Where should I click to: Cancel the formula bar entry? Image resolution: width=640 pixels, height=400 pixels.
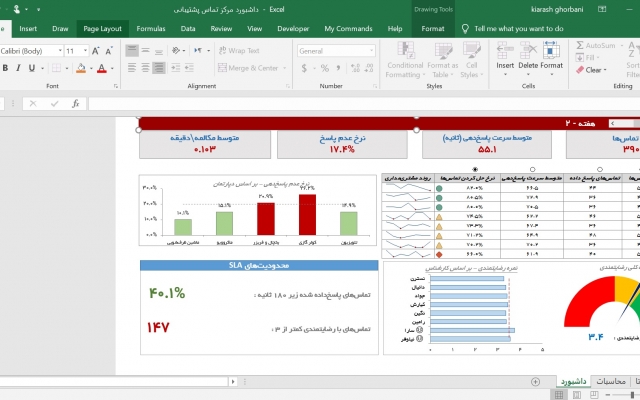click(33, 104)
